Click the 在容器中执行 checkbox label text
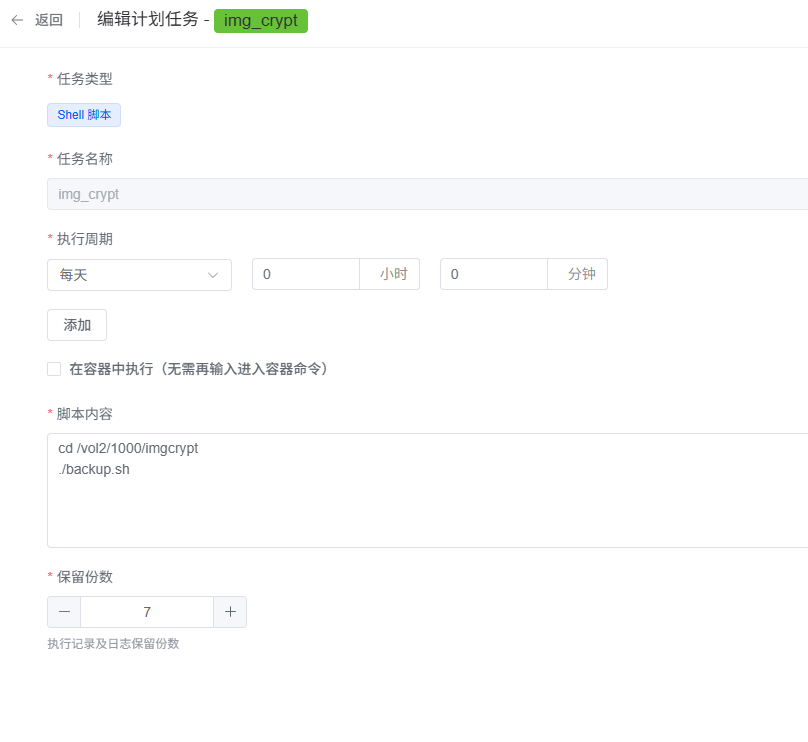Screen dimensions: 808x742 coord(198,369)
